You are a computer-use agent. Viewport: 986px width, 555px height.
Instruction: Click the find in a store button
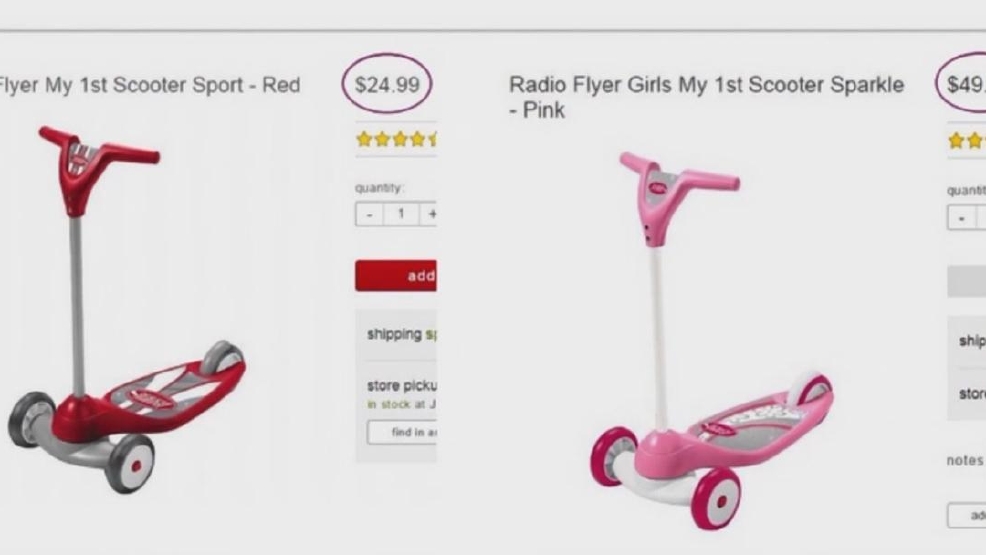402,432
